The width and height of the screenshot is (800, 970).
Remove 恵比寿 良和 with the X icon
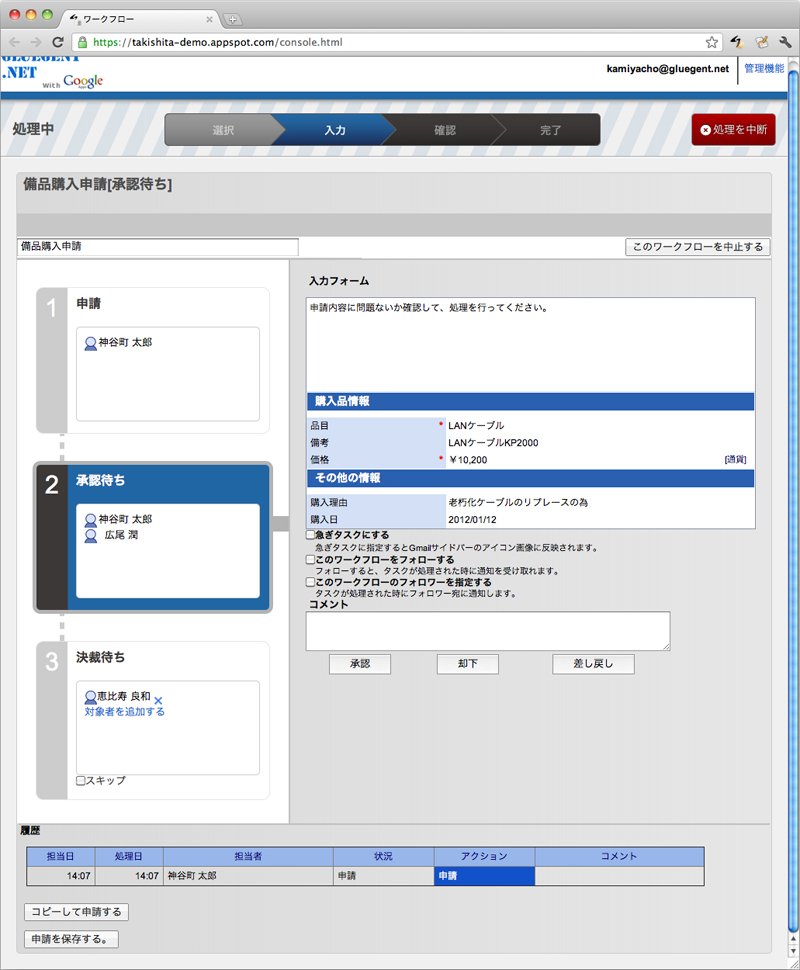point(158,701)
